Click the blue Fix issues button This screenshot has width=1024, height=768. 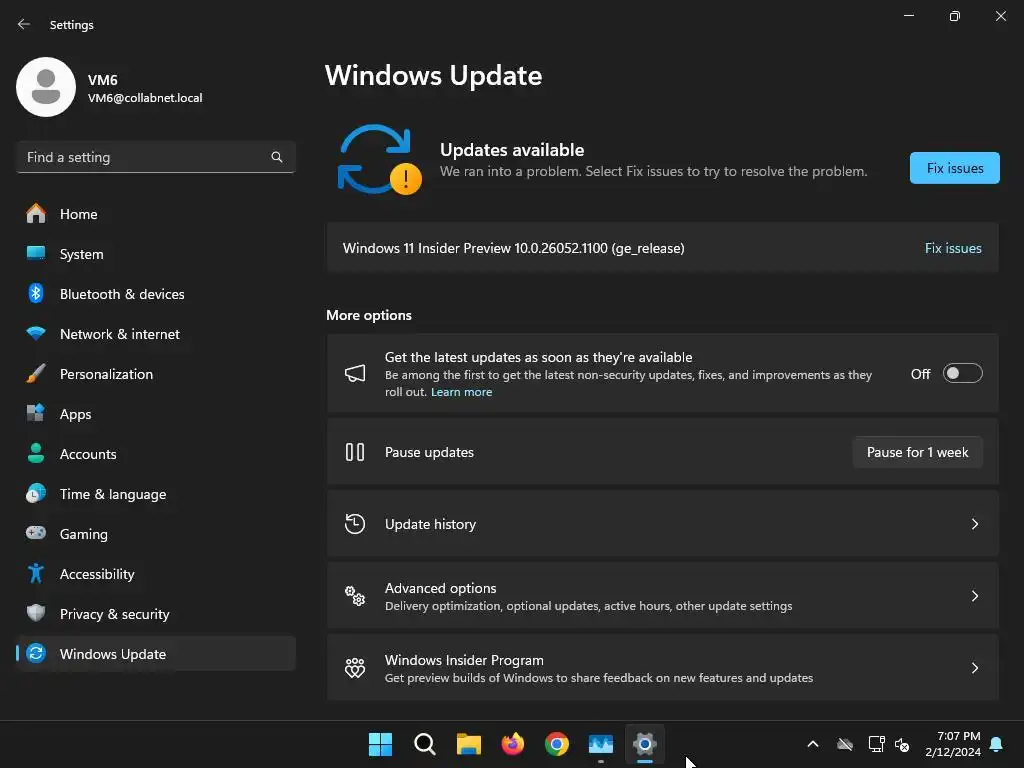(x=954, y=168)
